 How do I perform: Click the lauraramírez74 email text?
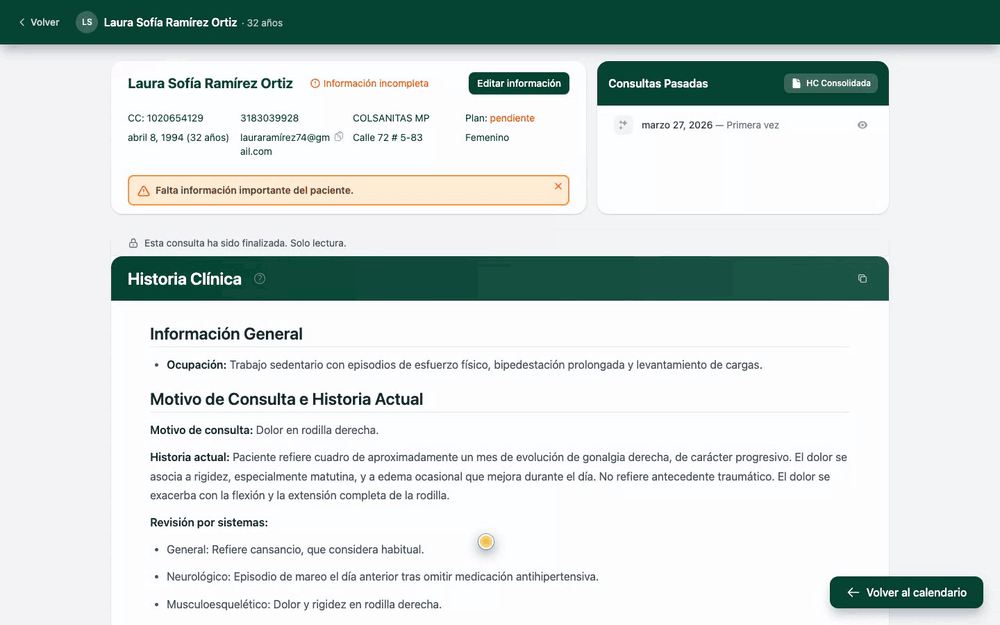284,144
